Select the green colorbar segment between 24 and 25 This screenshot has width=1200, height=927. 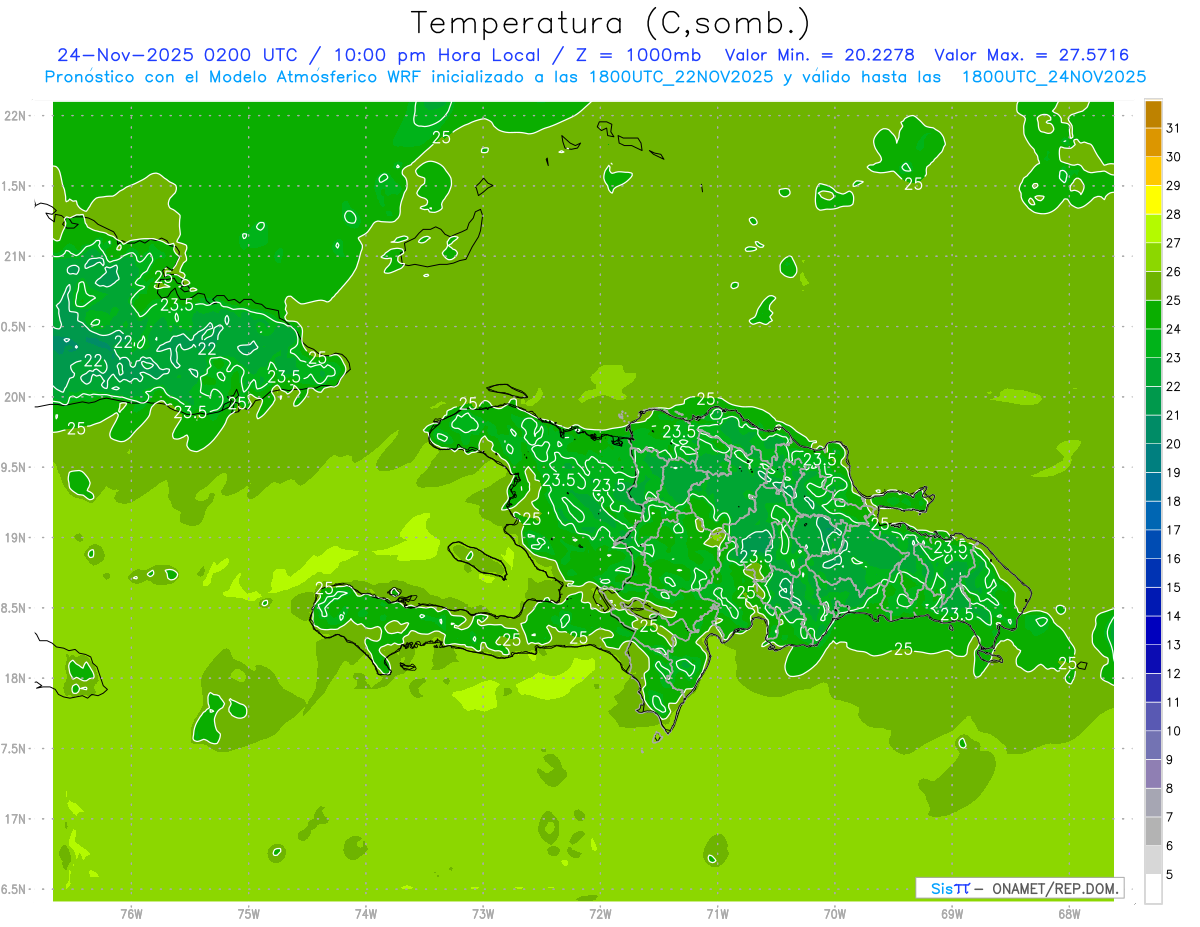click(x=1153, y=315)
